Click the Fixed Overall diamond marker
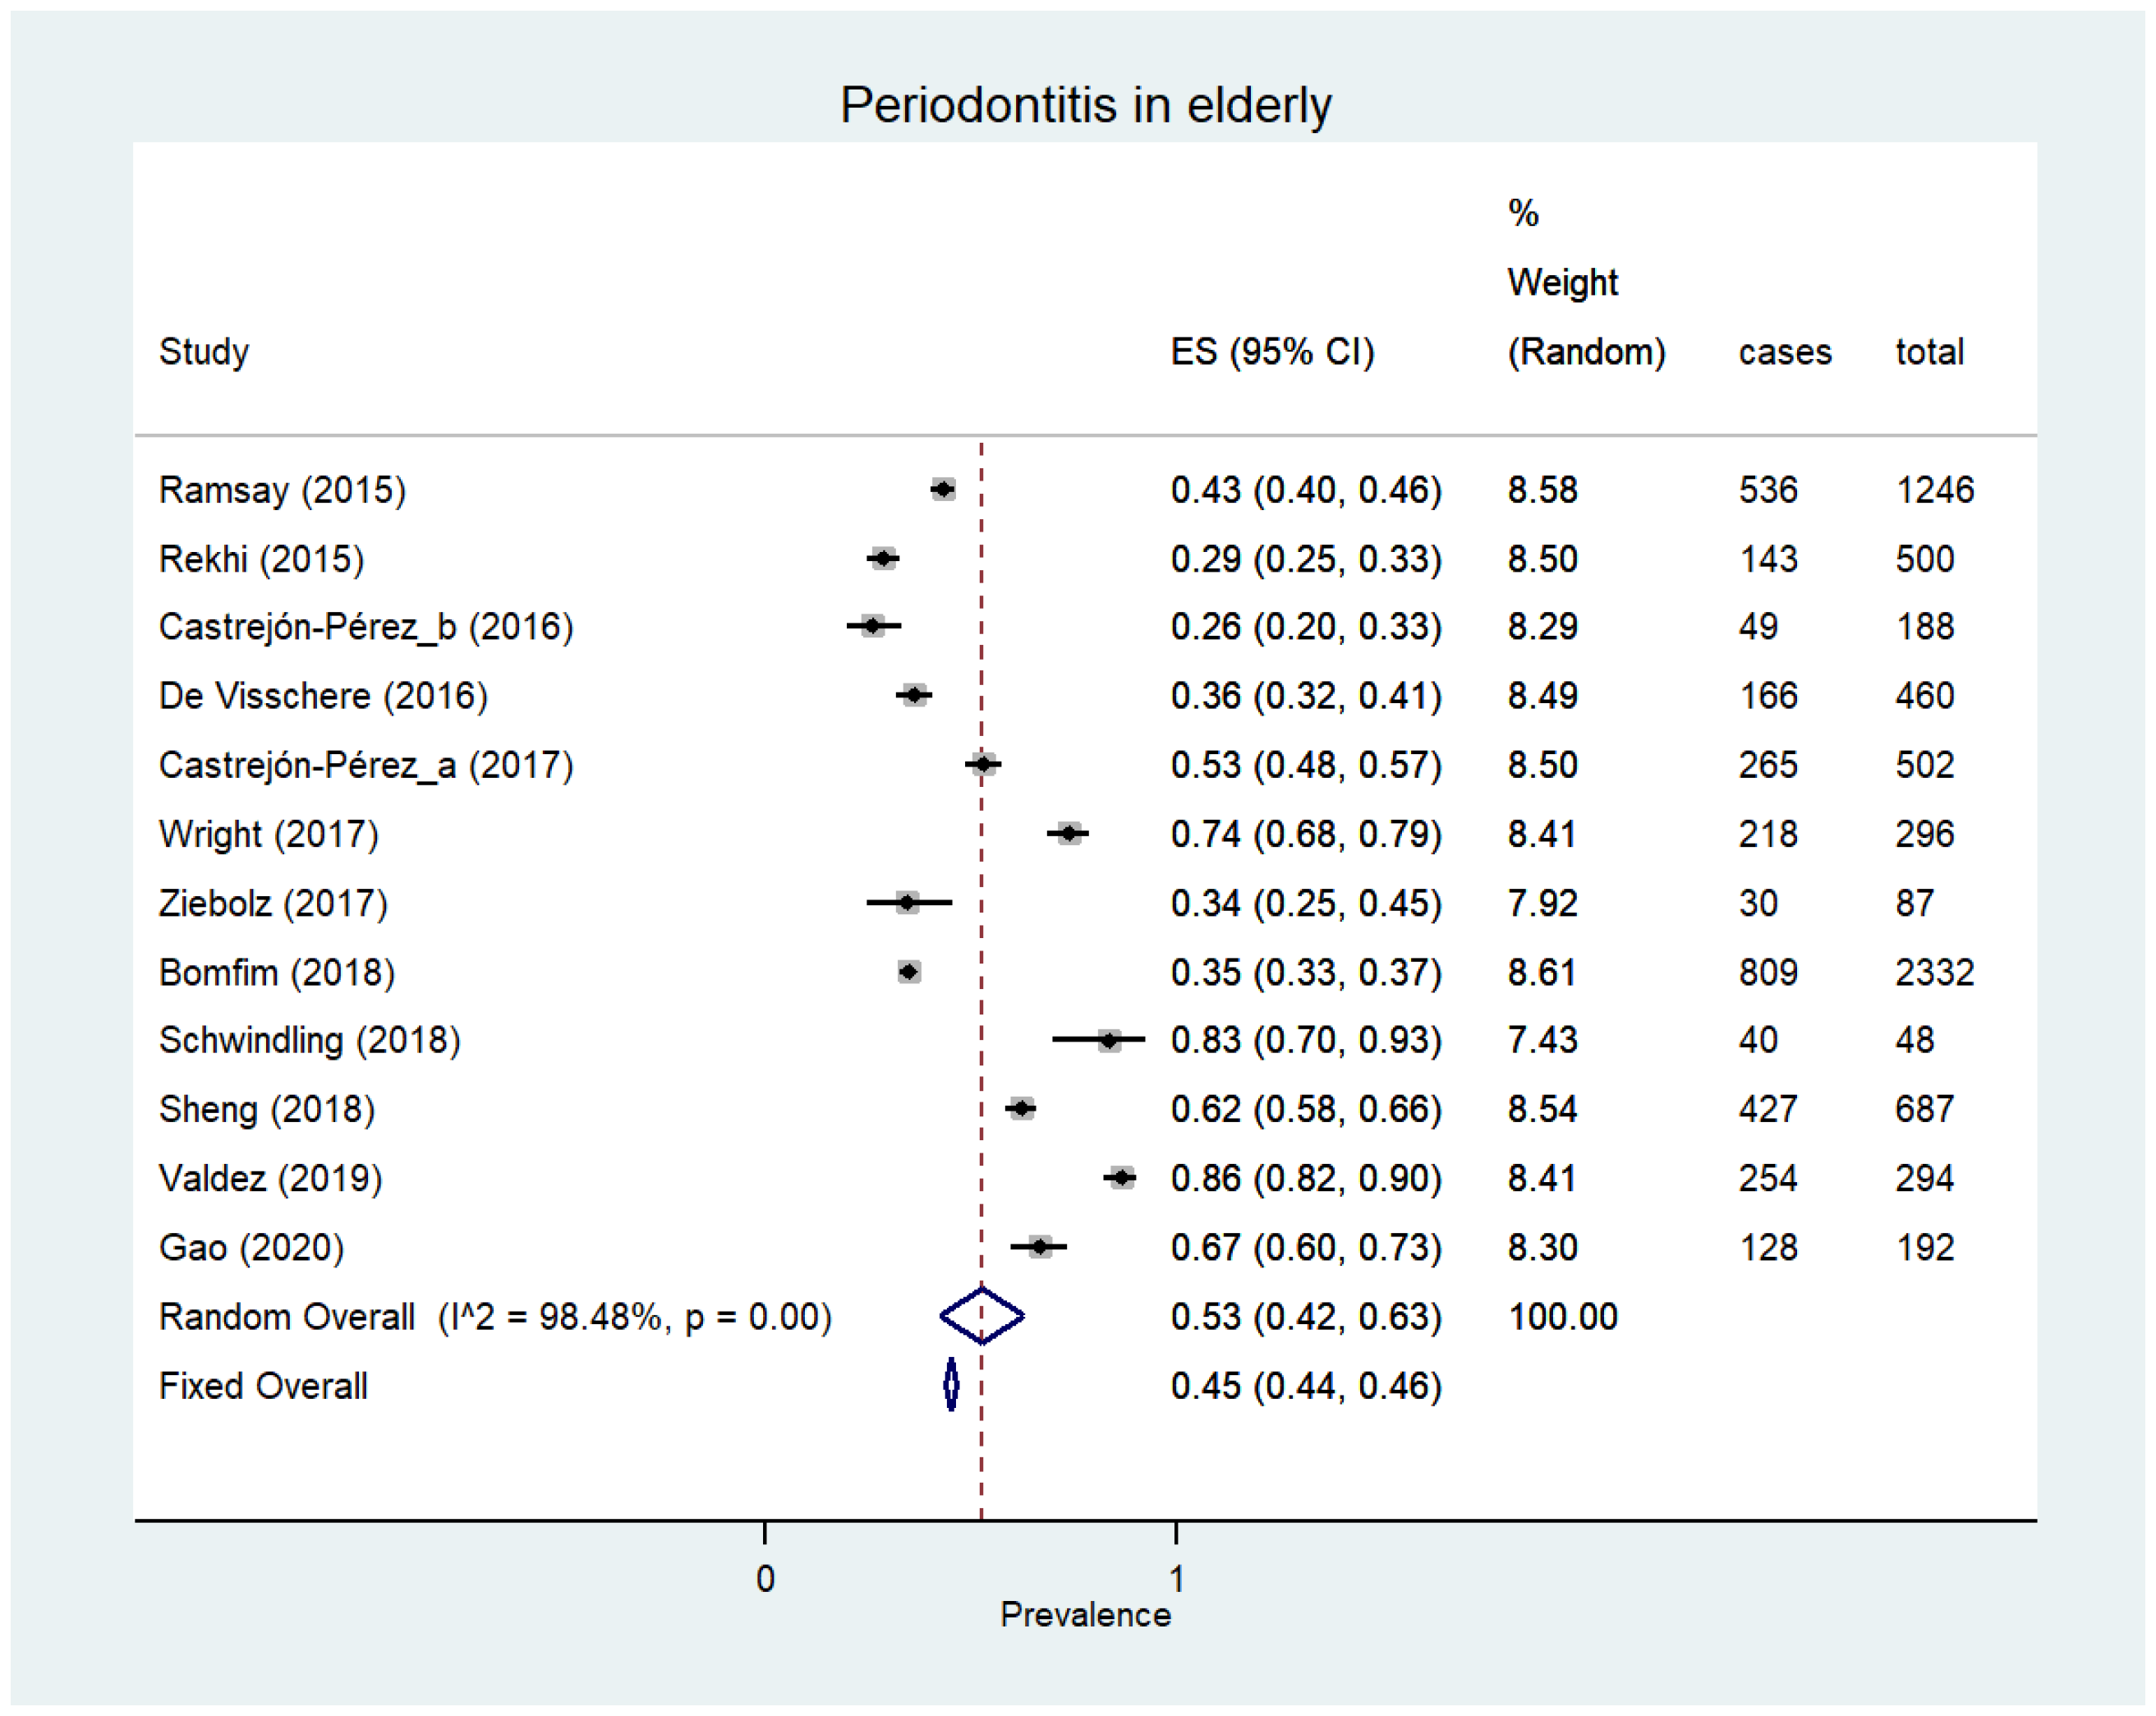Viewport: 2156px width, 1716px height. pyautogui.click(x=951, y=1385)
